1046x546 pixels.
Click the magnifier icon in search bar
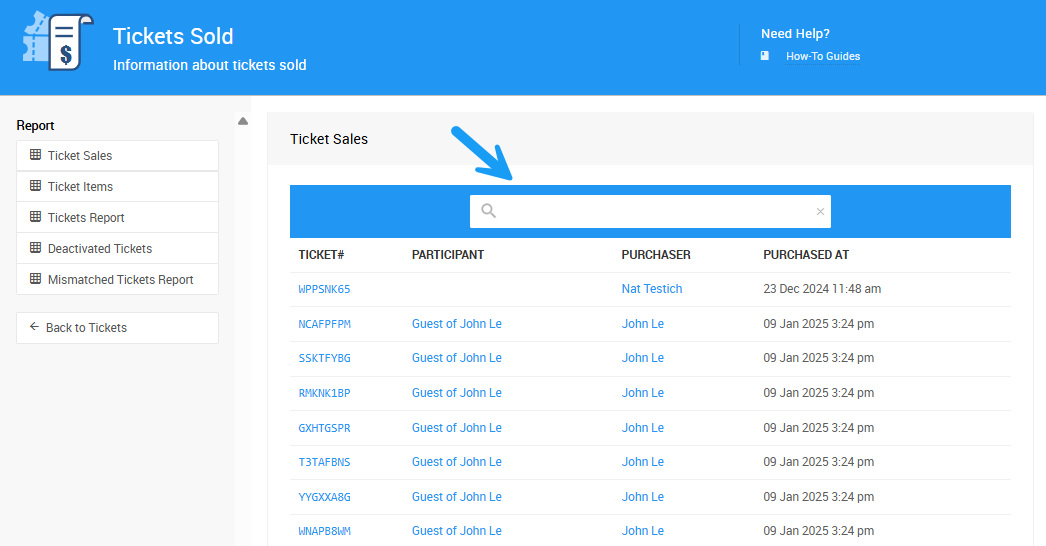tap(488, 211)
